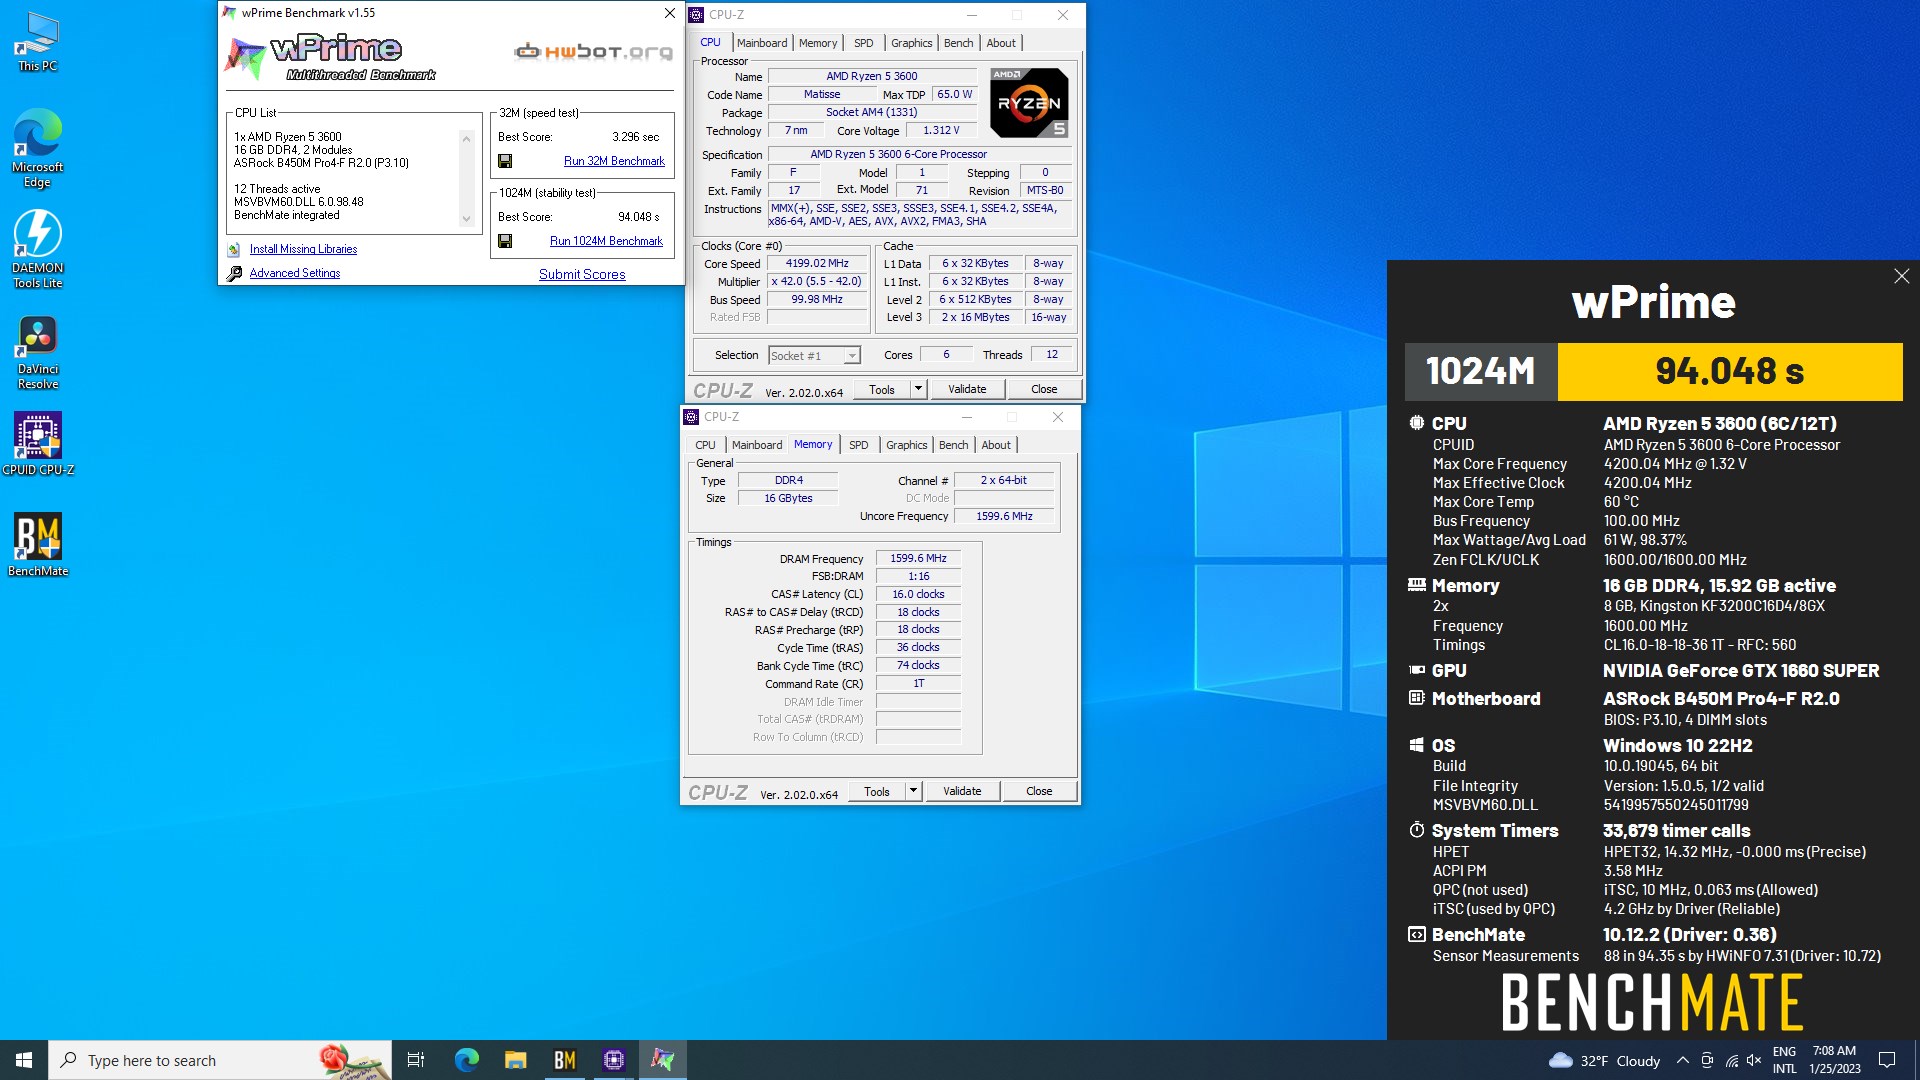Open Tools dropdown arrow in Memory CPU-Z window
The image size is (1920, 1080).
click(x=913, y=791)
